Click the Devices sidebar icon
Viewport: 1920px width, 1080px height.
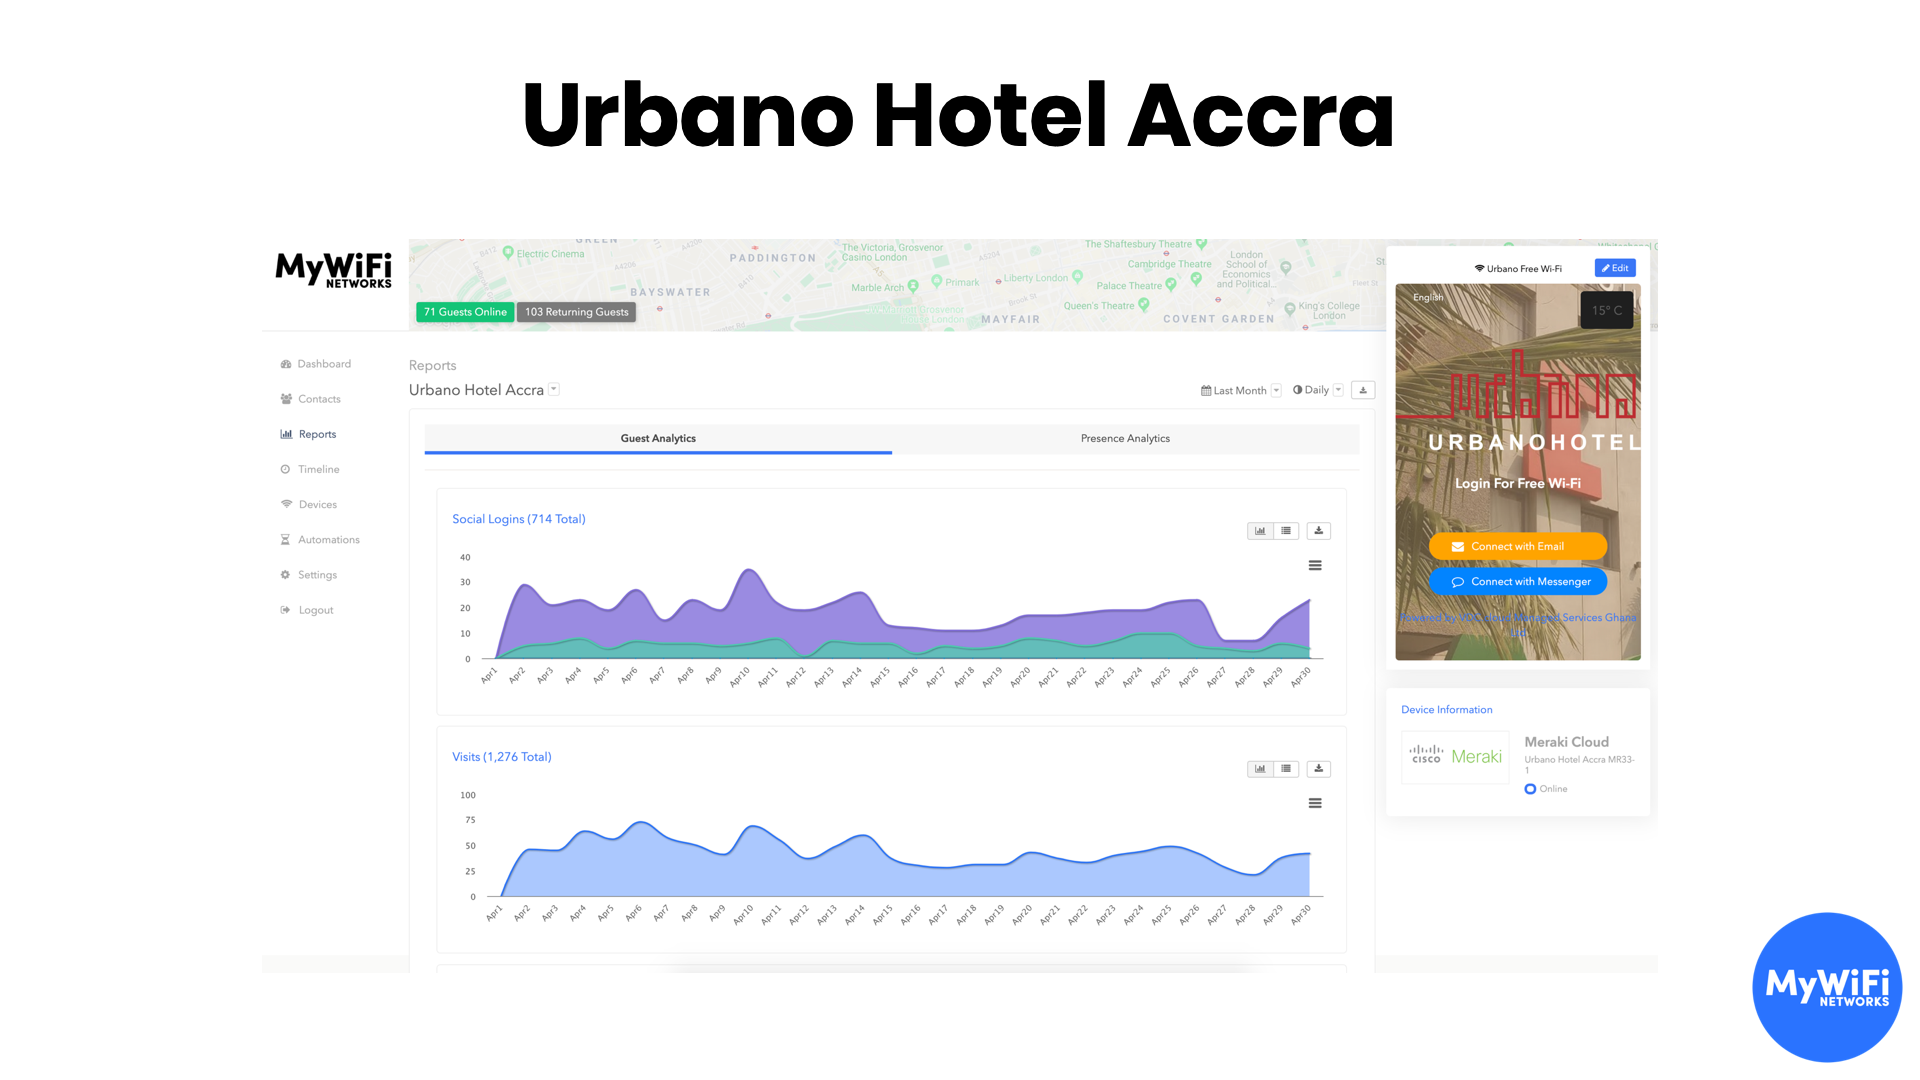click(286, 504)
